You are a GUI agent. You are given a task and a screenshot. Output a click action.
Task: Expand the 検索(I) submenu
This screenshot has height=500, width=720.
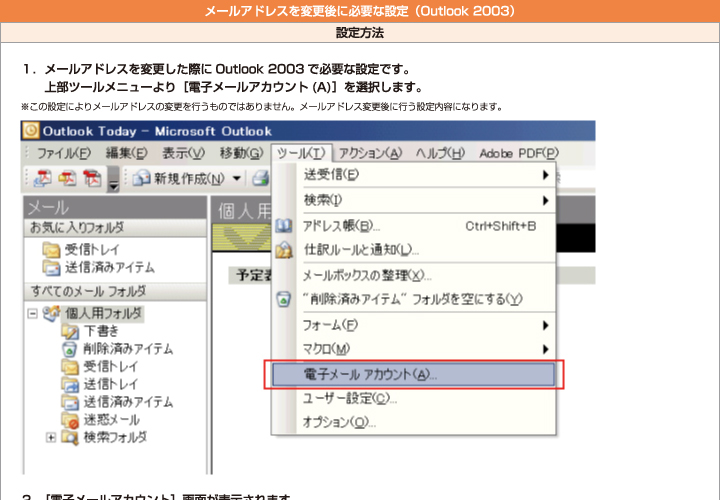click(413, 200)
